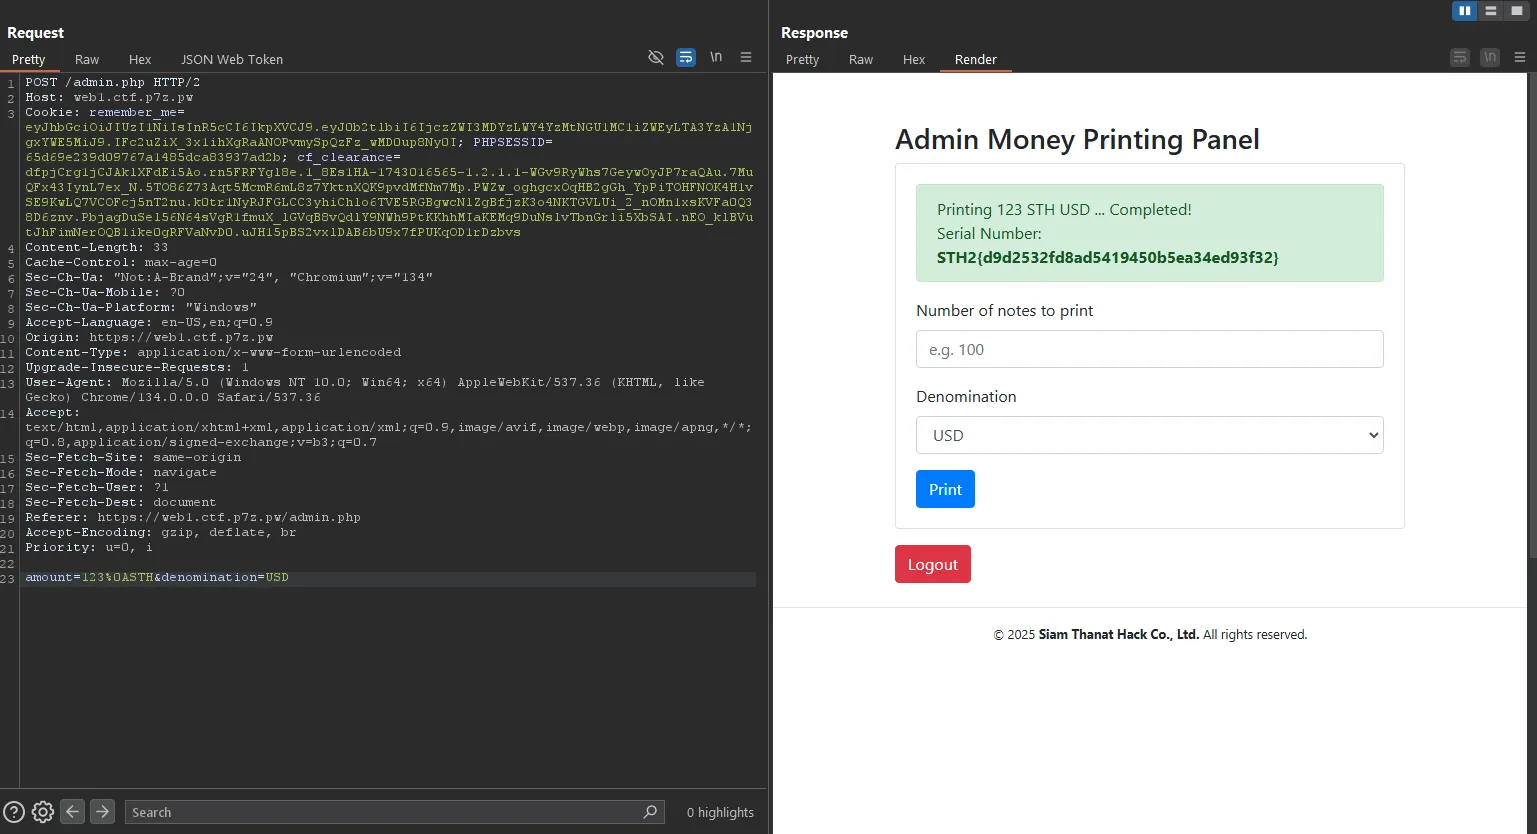Toggle show newline \n icon in Request
This screenshot has height=834, width=1537.
[x=716, y=58]
